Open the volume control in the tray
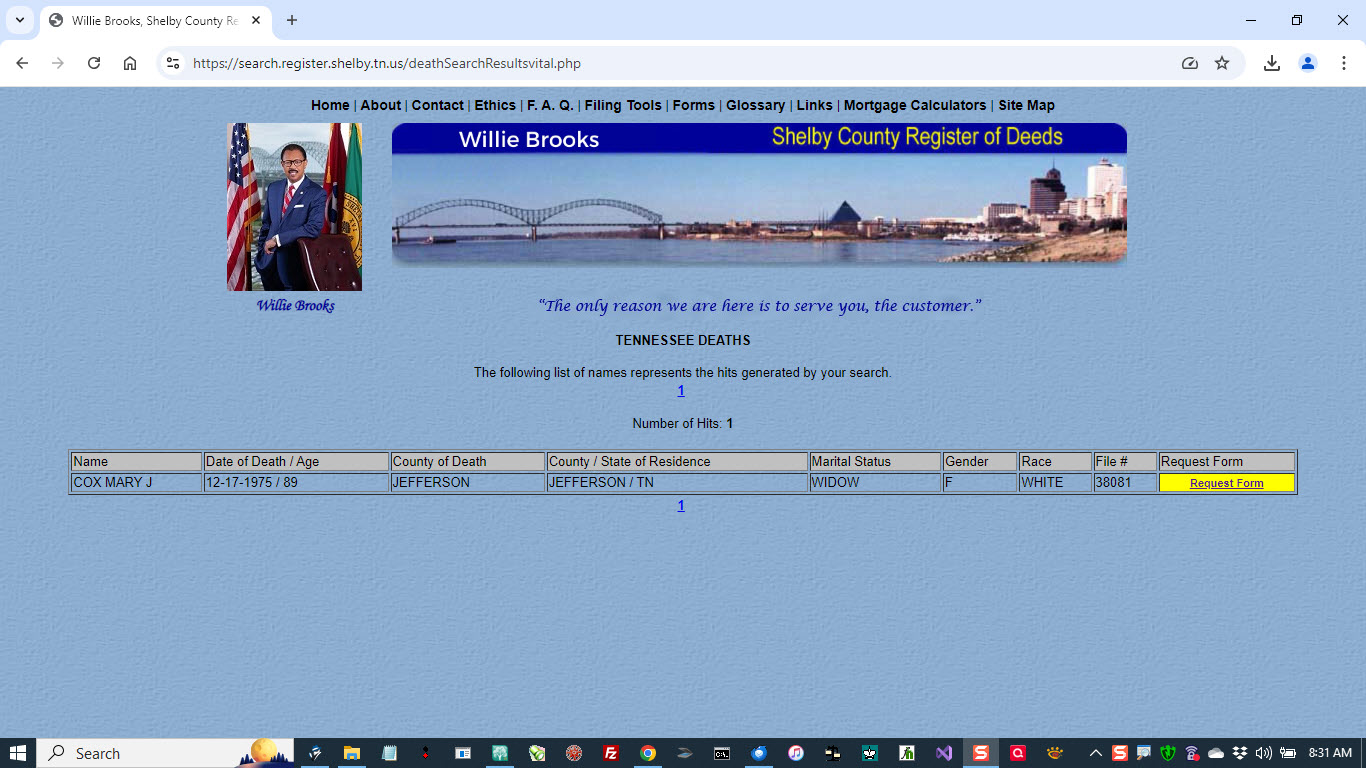The height and width of the screenshot is (768, 1366). pos(1264,753)
